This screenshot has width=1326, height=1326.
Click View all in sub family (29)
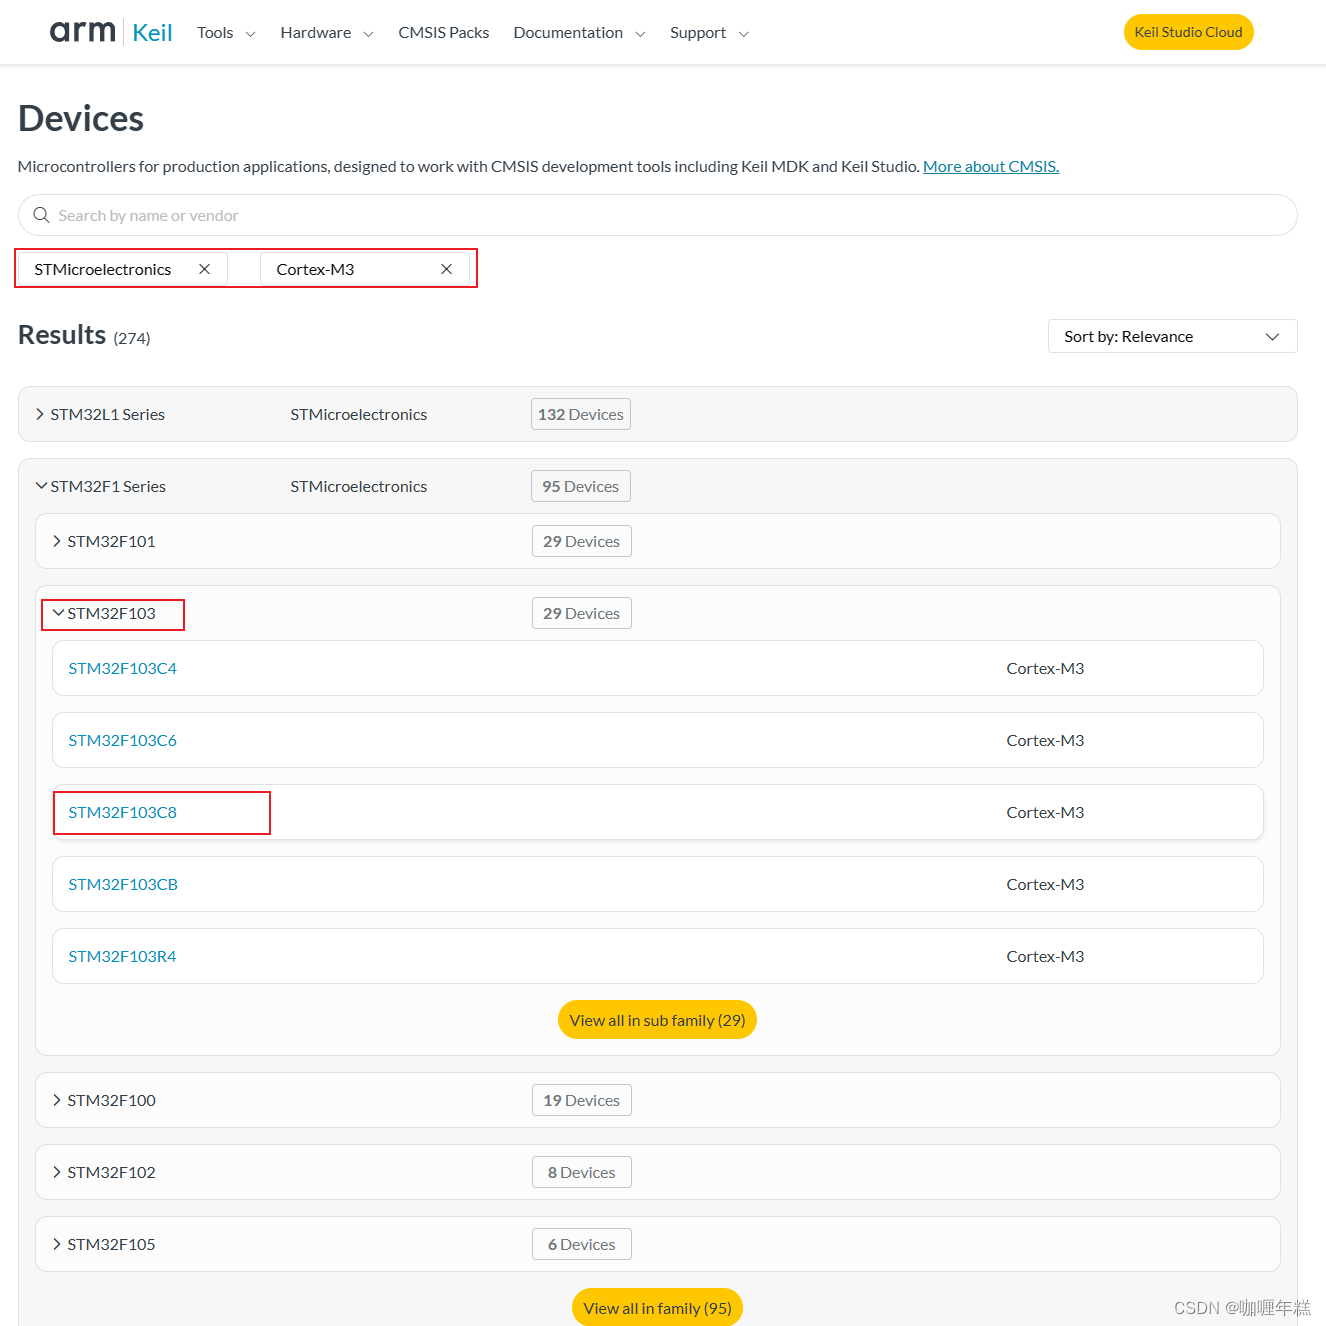coord(657,1020)
